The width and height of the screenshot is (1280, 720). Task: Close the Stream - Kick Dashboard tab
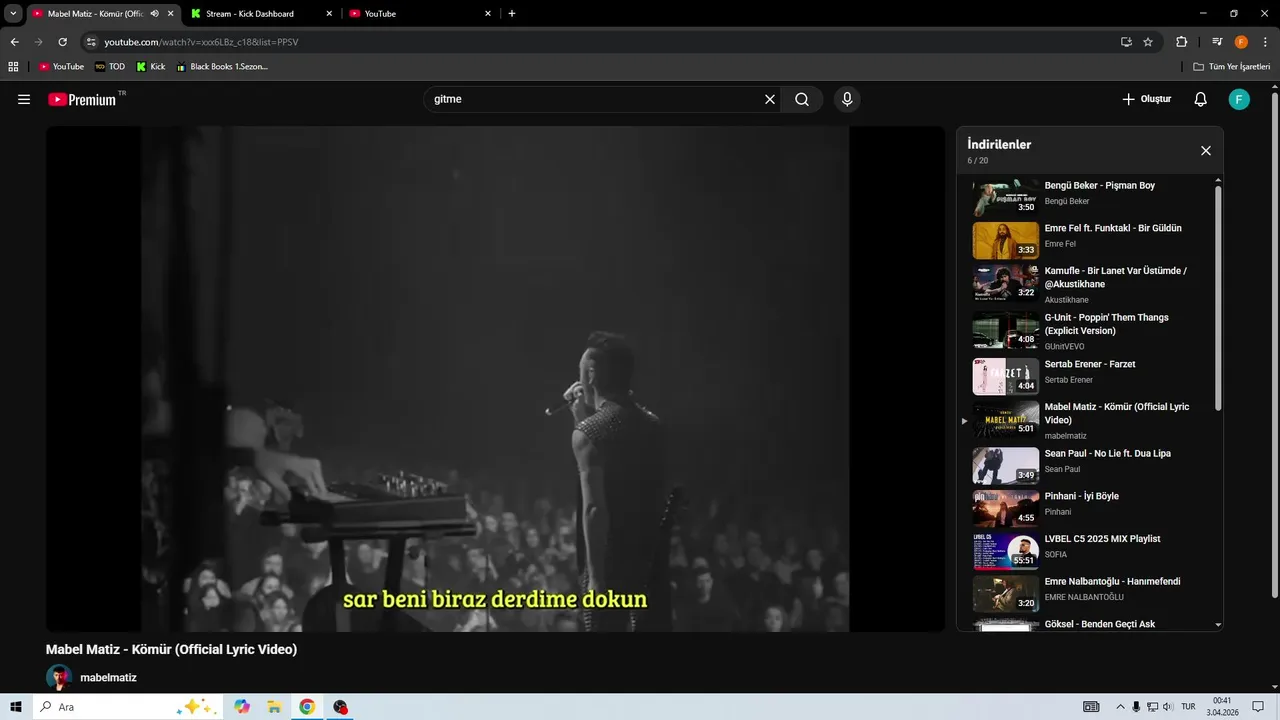point(329,14)
